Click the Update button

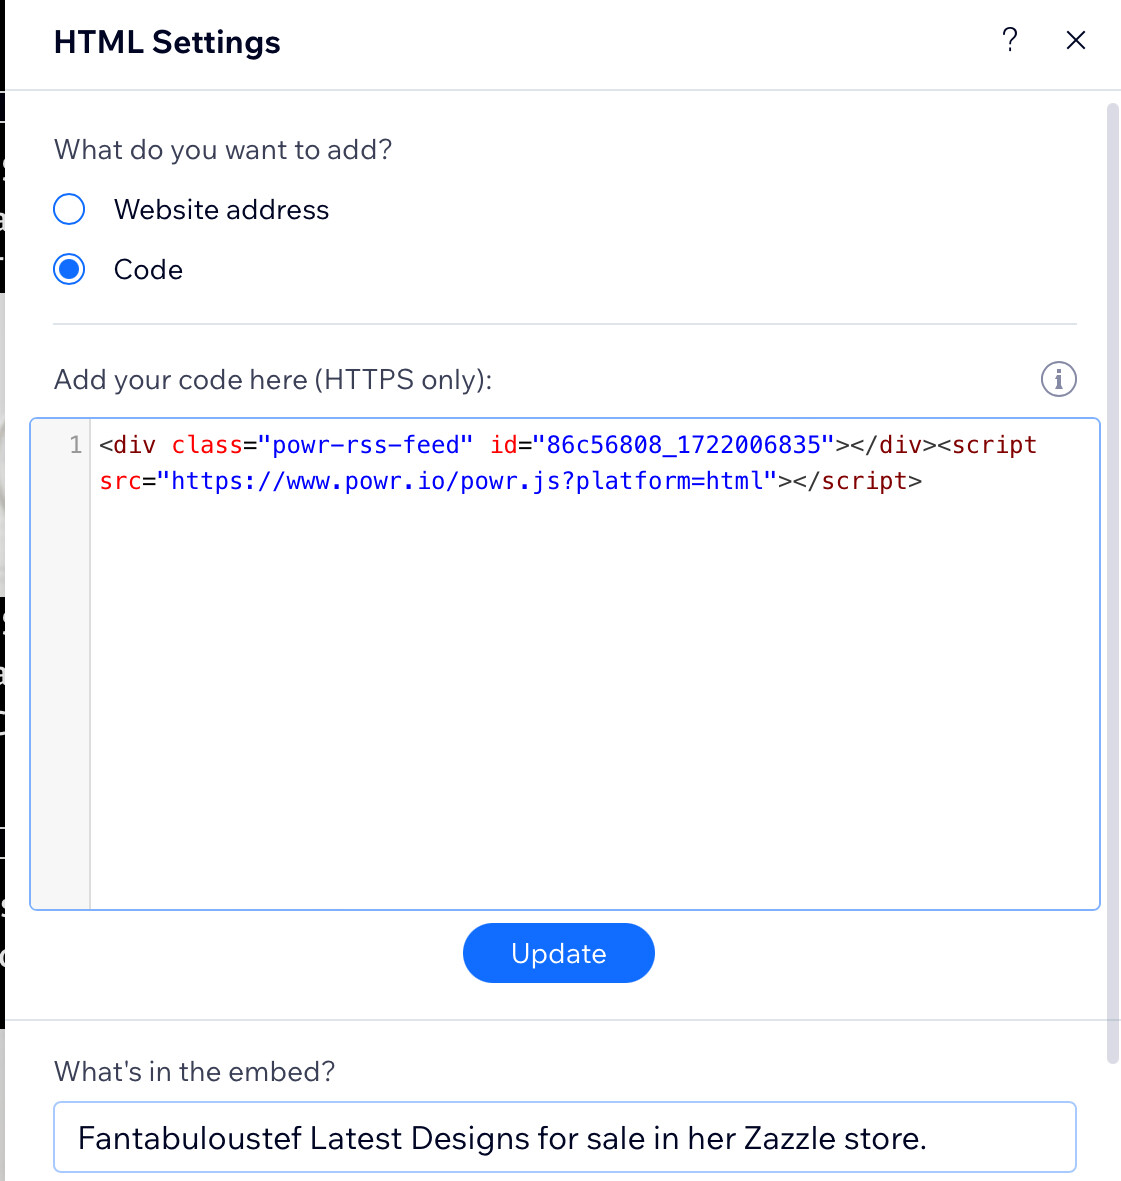tap(558, 953)
